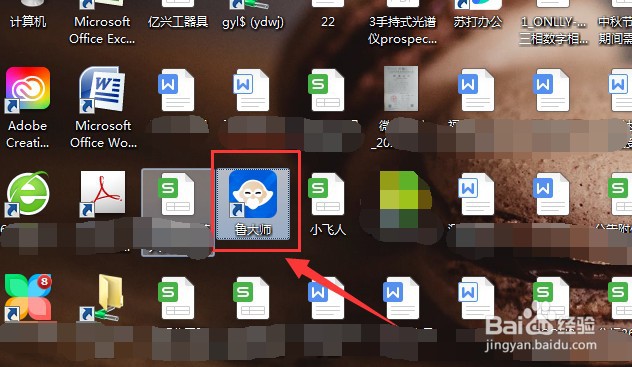Select the 鲁大师 desktop shortcut

[253, 204]
